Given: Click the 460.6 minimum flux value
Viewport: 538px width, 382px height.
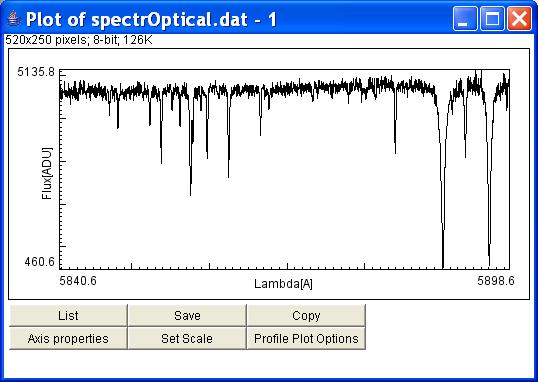Looking at the screenshot, I should click(x=39, y=262).
